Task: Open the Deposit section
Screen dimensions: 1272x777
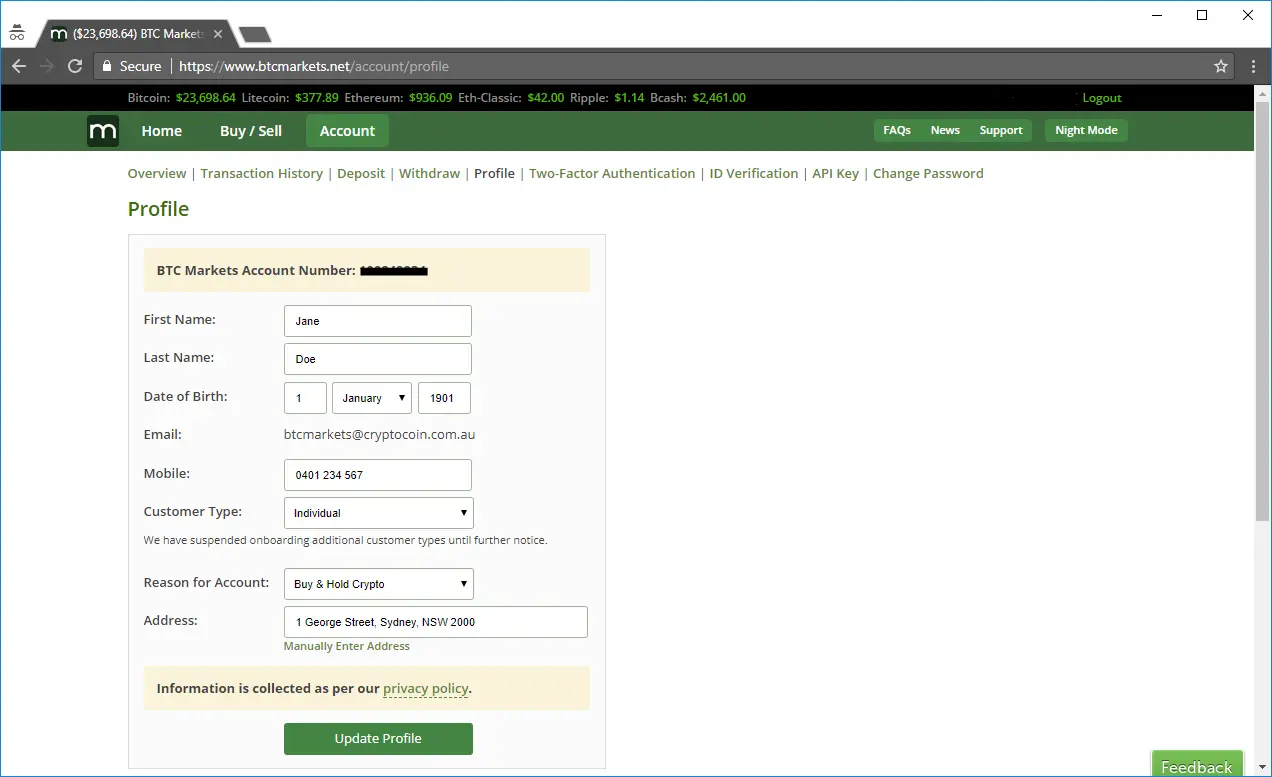Action: click(x=361, y=173)
